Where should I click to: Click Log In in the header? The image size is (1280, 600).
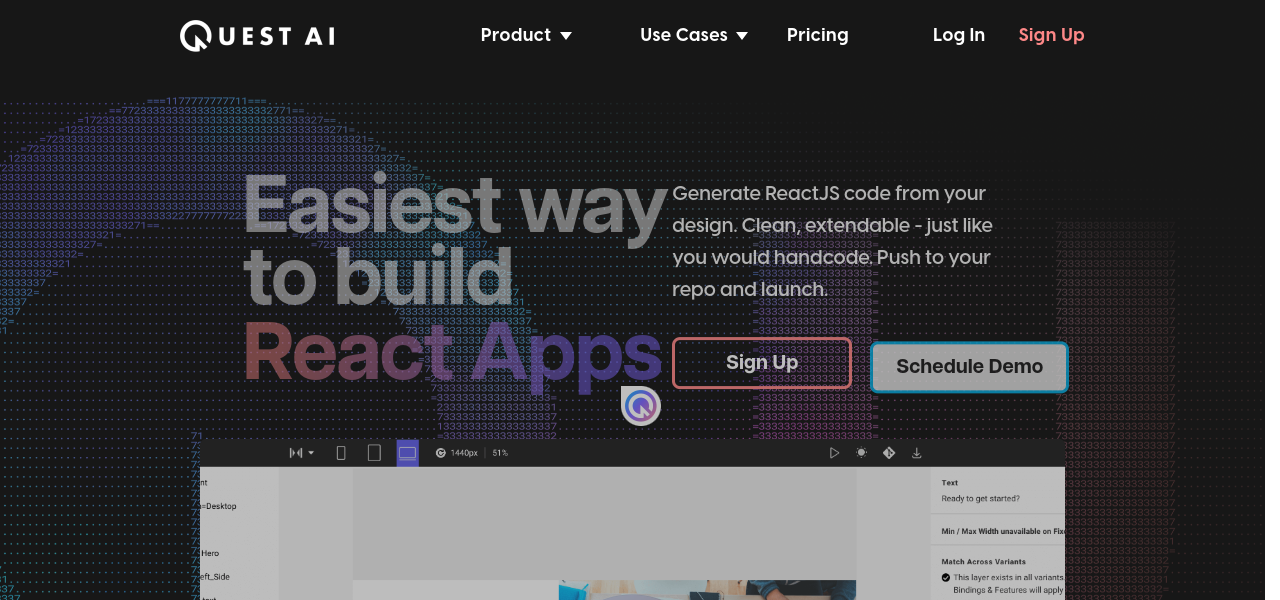[958, 35]
